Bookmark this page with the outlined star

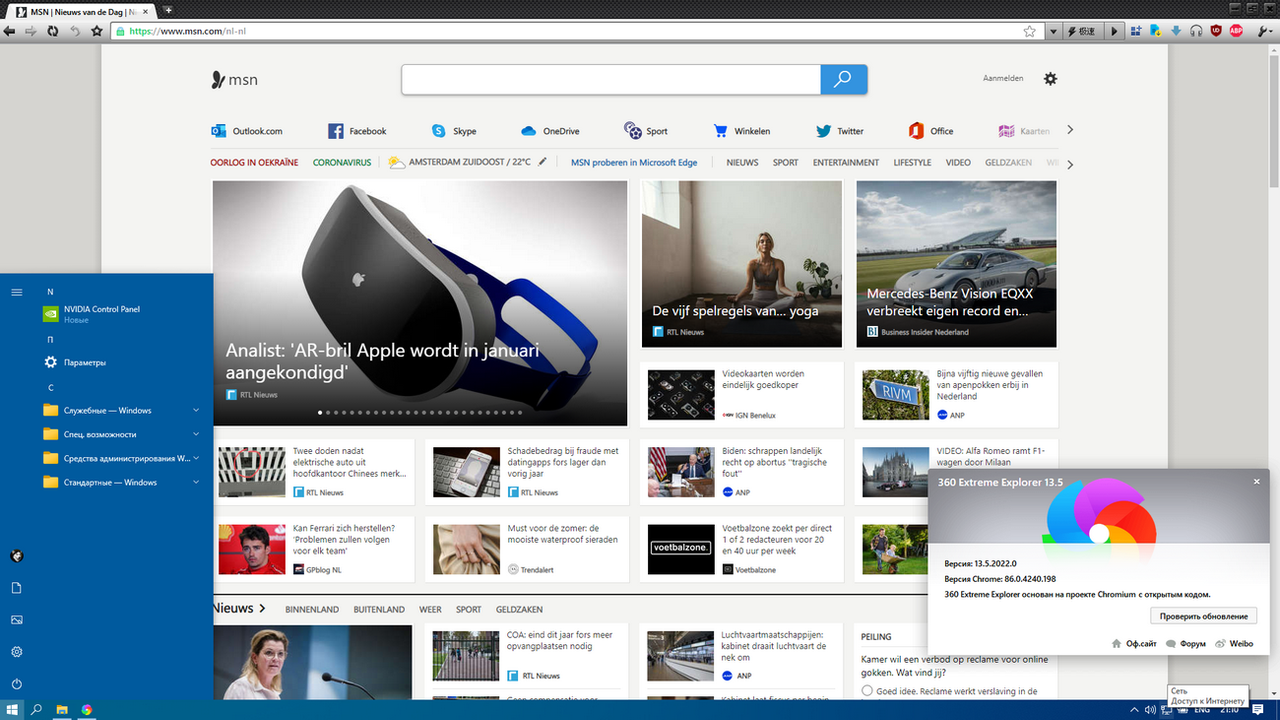click(1030, 31)
